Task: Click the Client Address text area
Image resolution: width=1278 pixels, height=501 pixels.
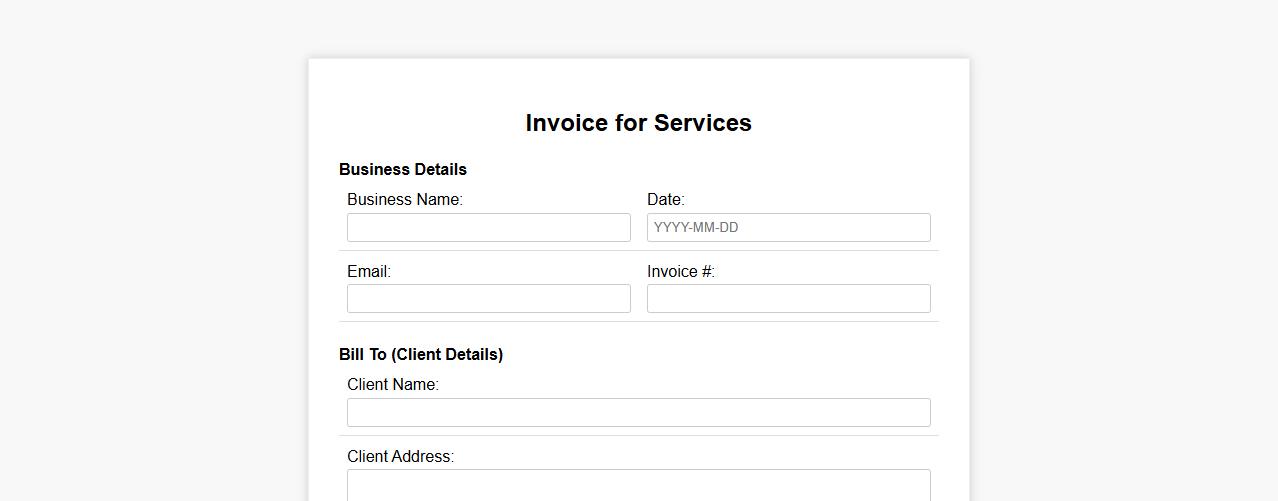Action: click(x=639, y=485)
